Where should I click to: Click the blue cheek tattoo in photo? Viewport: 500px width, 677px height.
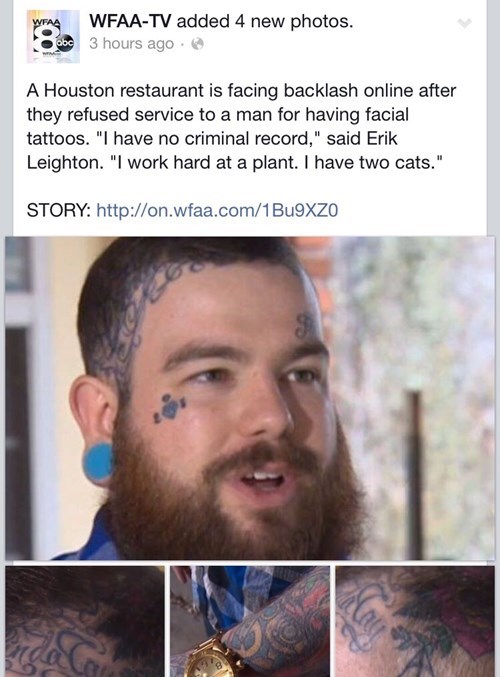tap(170, 408)
